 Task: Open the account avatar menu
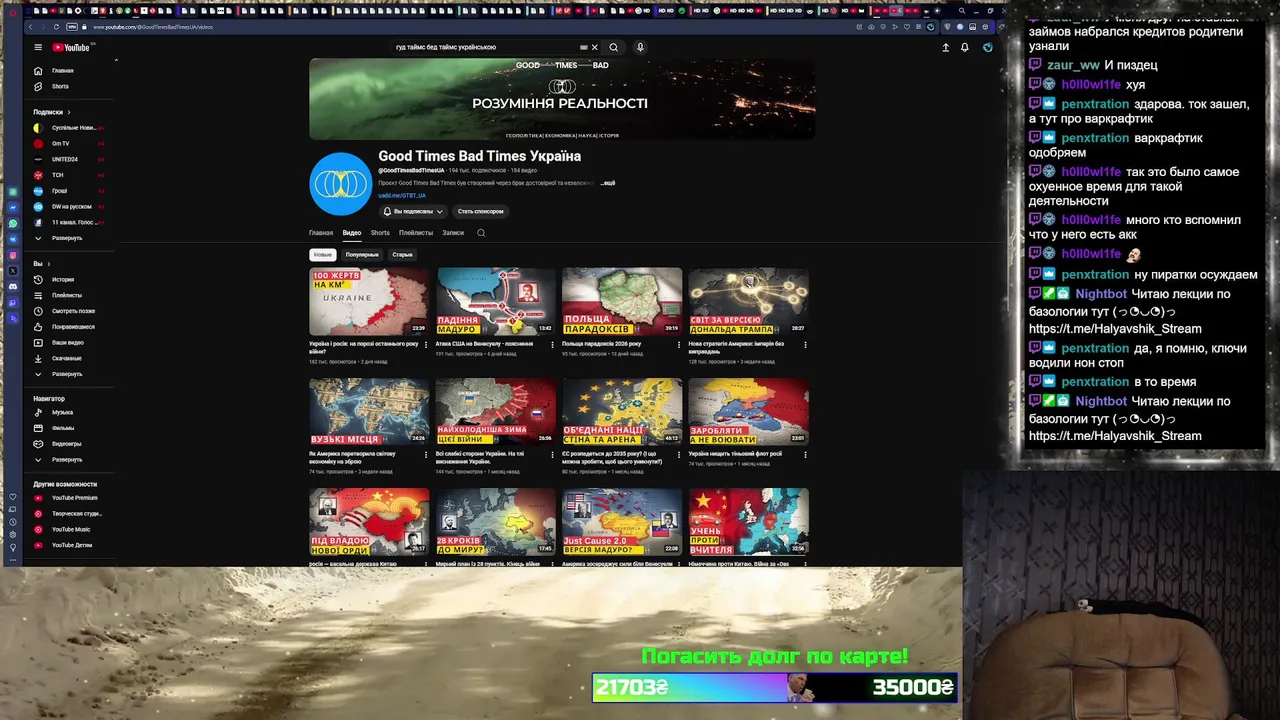click(987, 47)
